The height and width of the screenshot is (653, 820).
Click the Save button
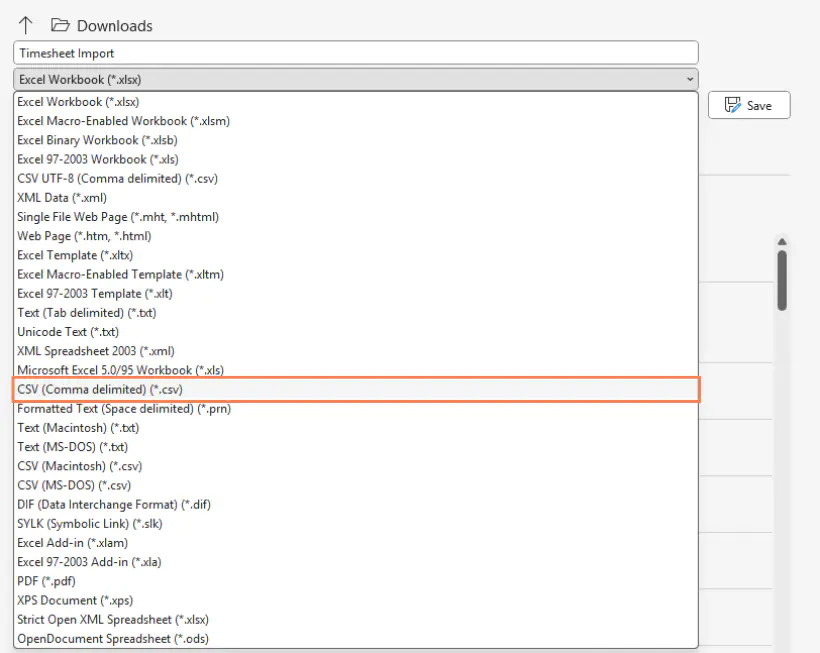click(749, 104)
